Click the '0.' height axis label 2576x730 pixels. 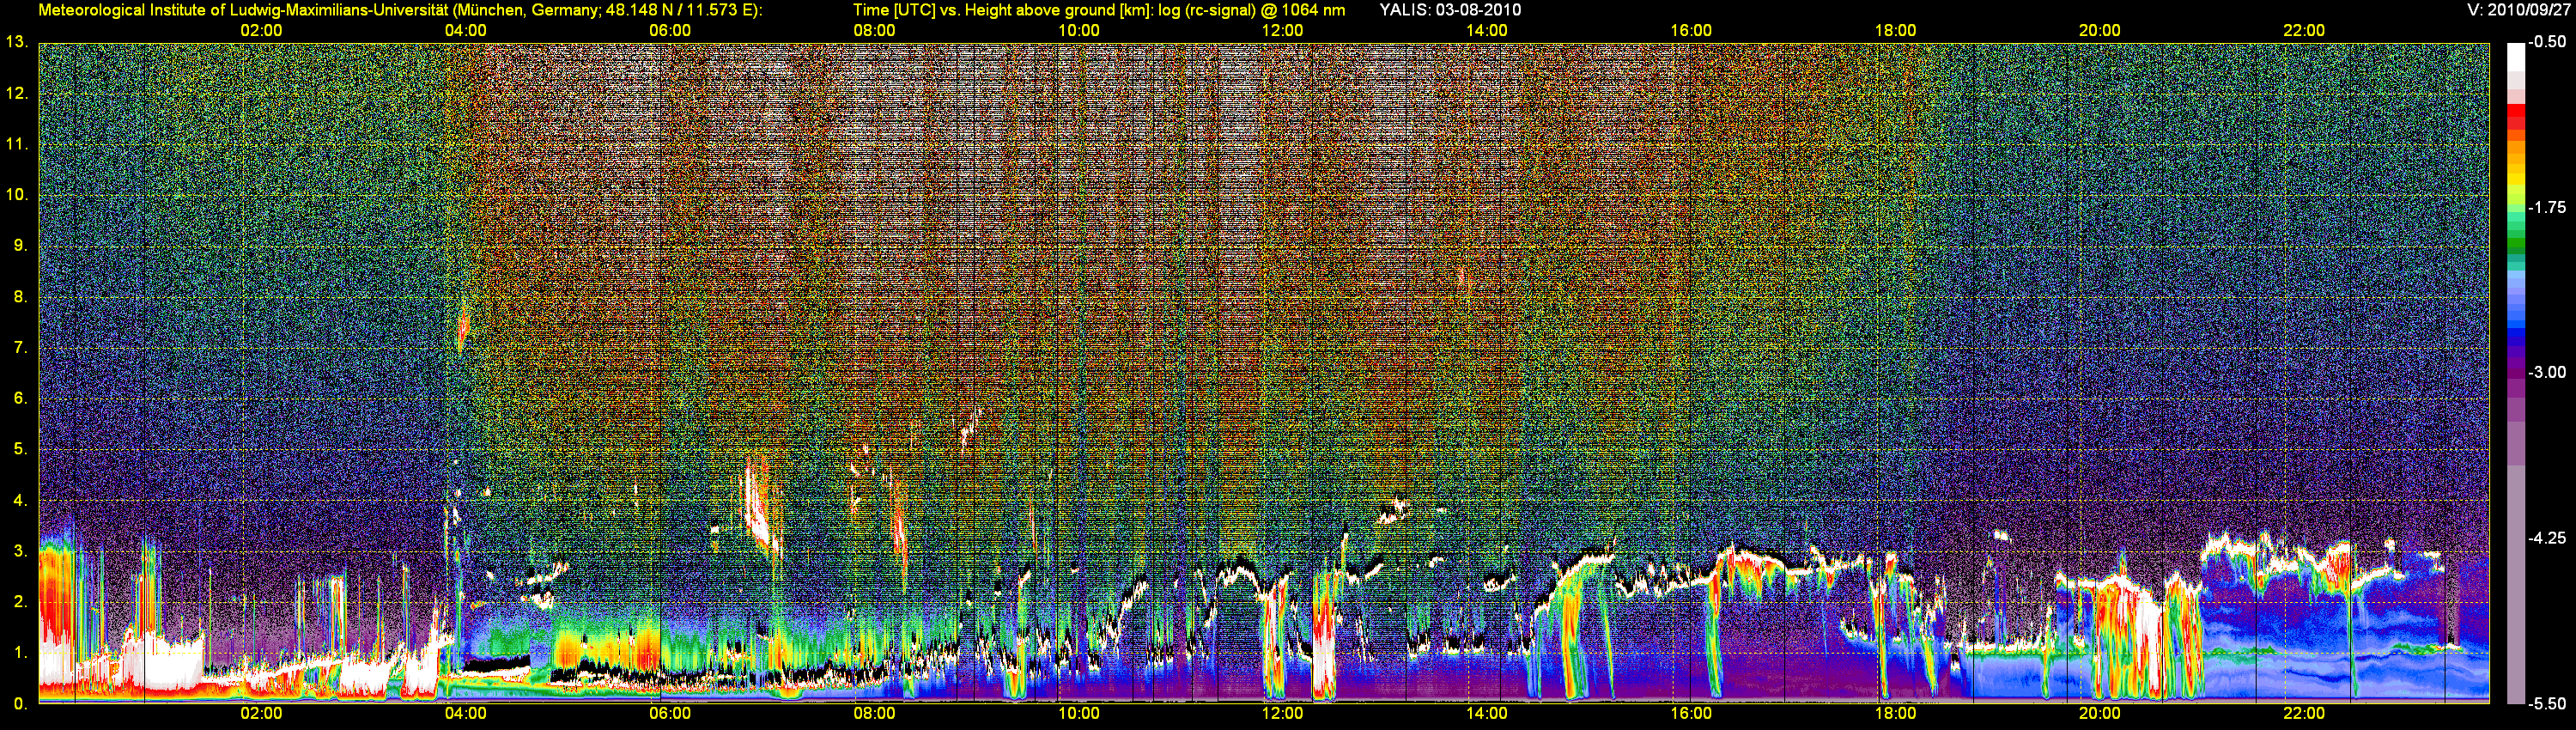point(20,703)
